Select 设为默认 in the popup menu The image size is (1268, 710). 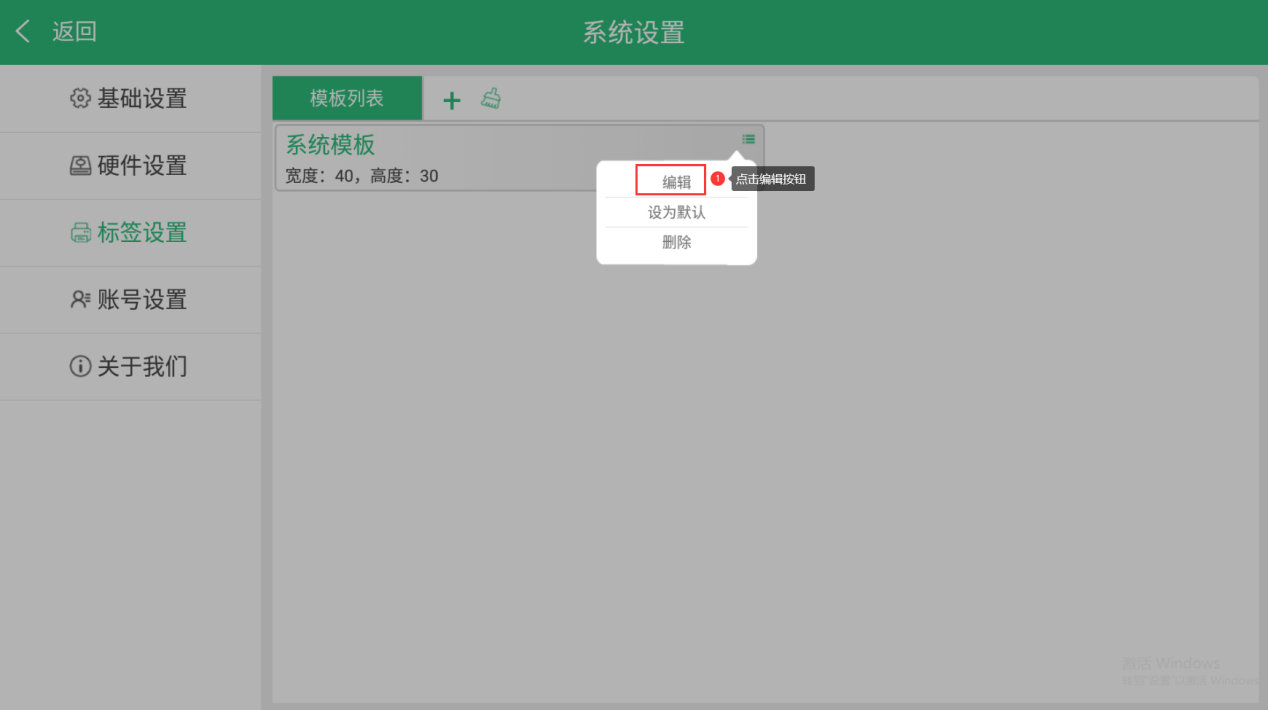point(676,212)
